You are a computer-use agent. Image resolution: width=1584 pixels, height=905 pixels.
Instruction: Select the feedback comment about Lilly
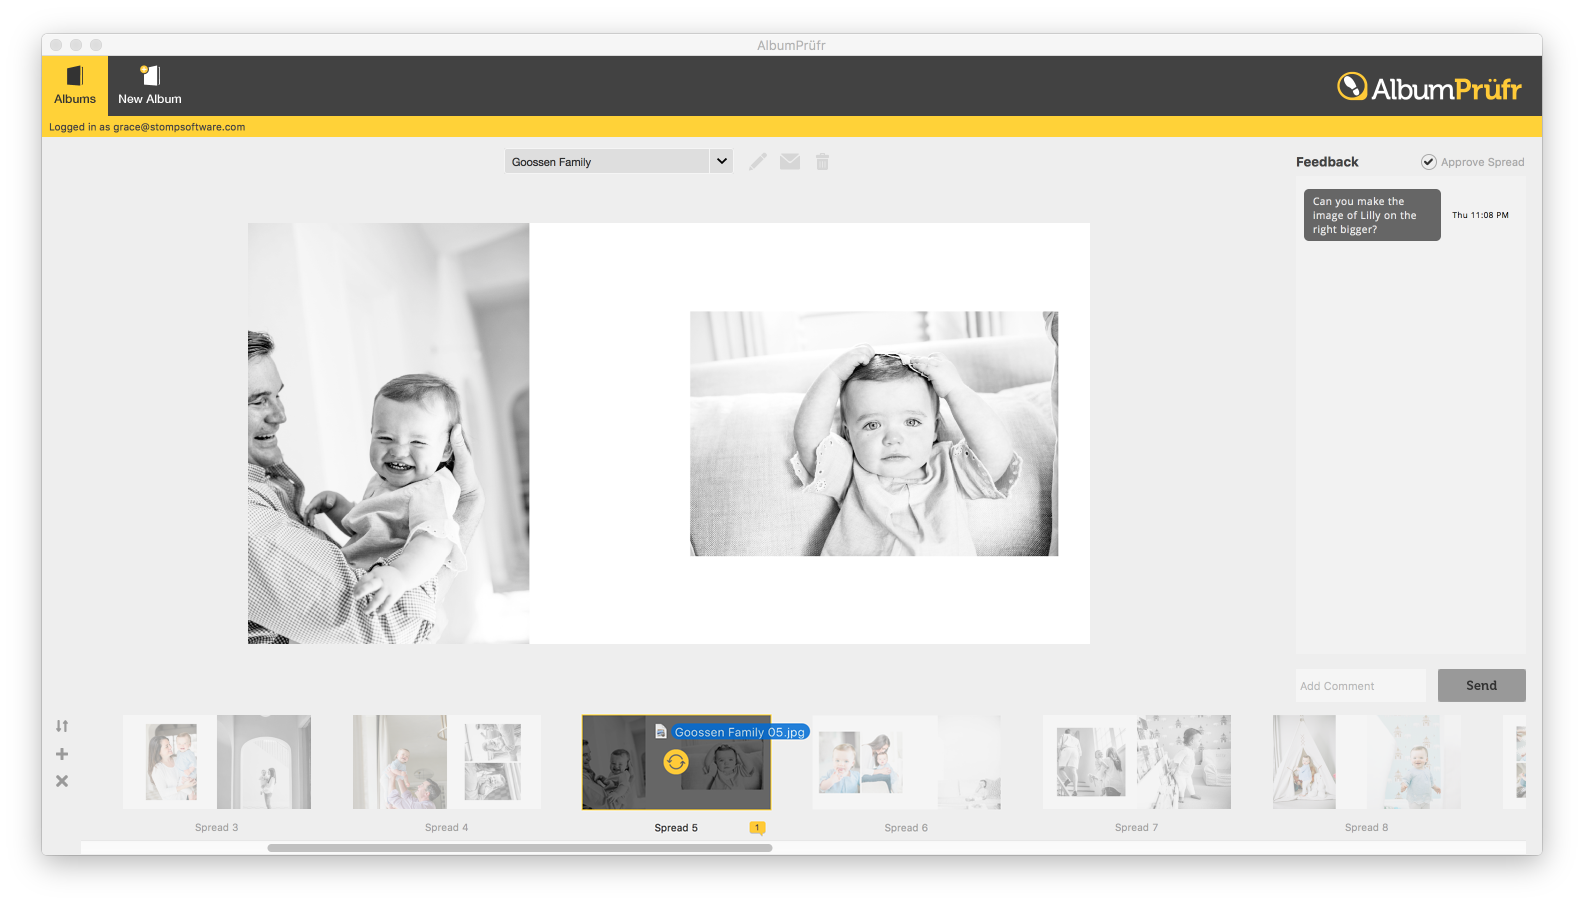1372,215
